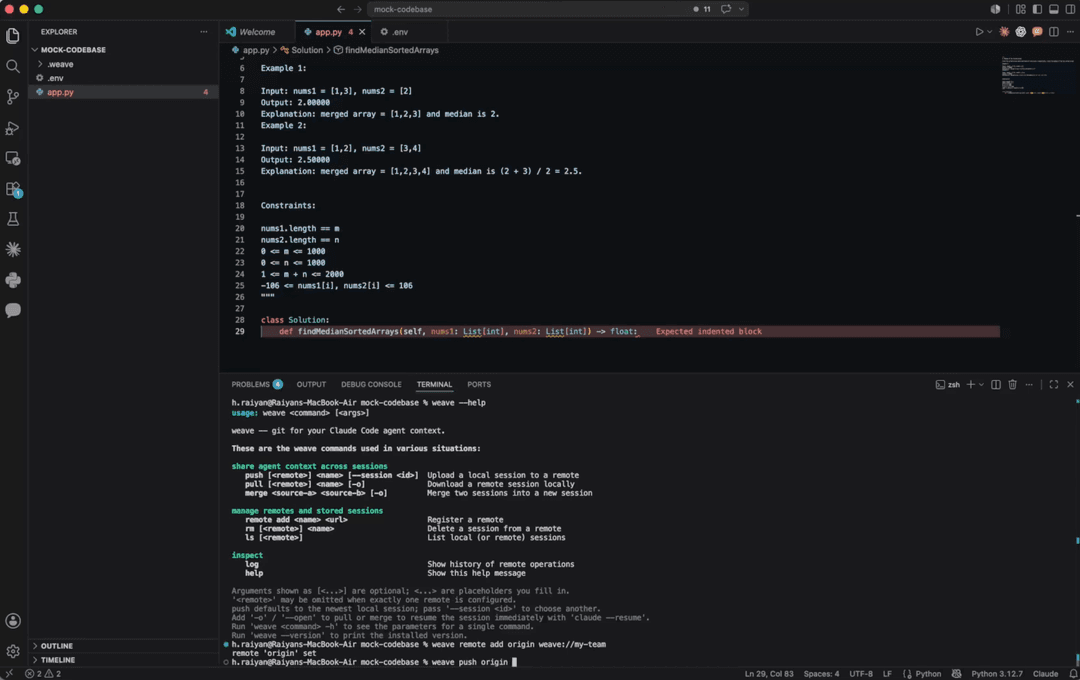Open Source Control view
This screenshot has height=680, width=1080.
(x=13, y=96)
